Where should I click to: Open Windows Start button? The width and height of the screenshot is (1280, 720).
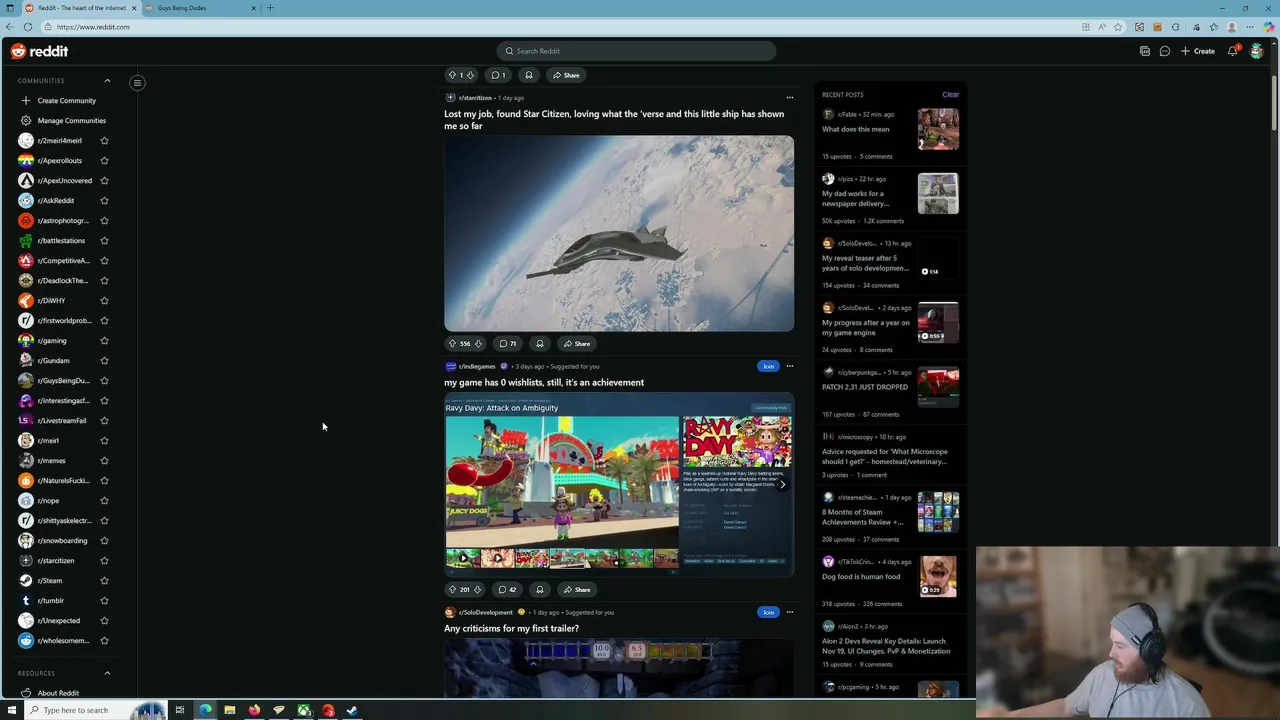12,710
